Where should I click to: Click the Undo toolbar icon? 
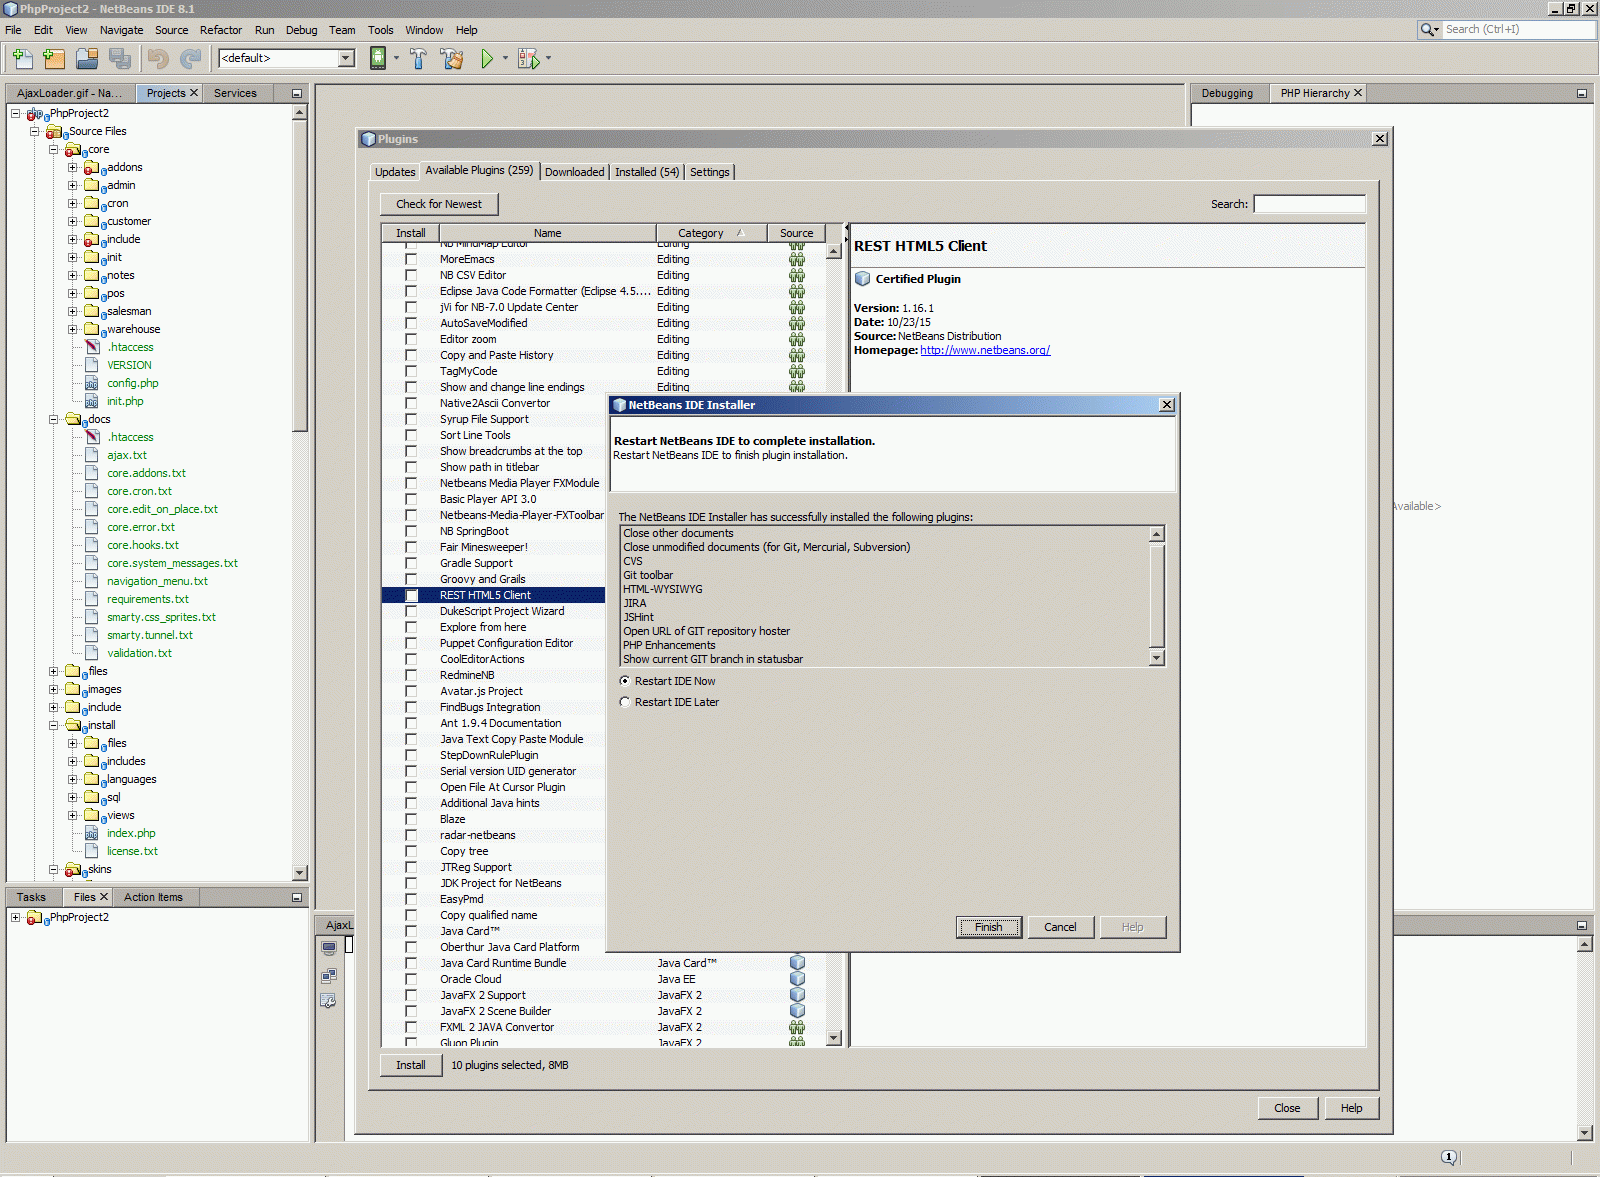(158, 59)
